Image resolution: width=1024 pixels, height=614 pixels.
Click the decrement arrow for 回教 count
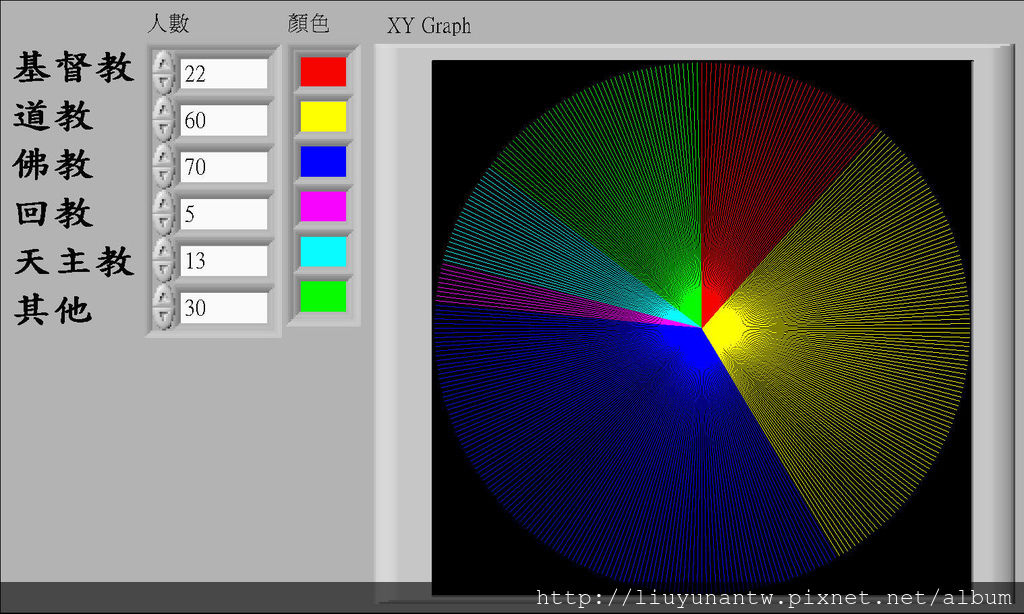click(163, 223)
